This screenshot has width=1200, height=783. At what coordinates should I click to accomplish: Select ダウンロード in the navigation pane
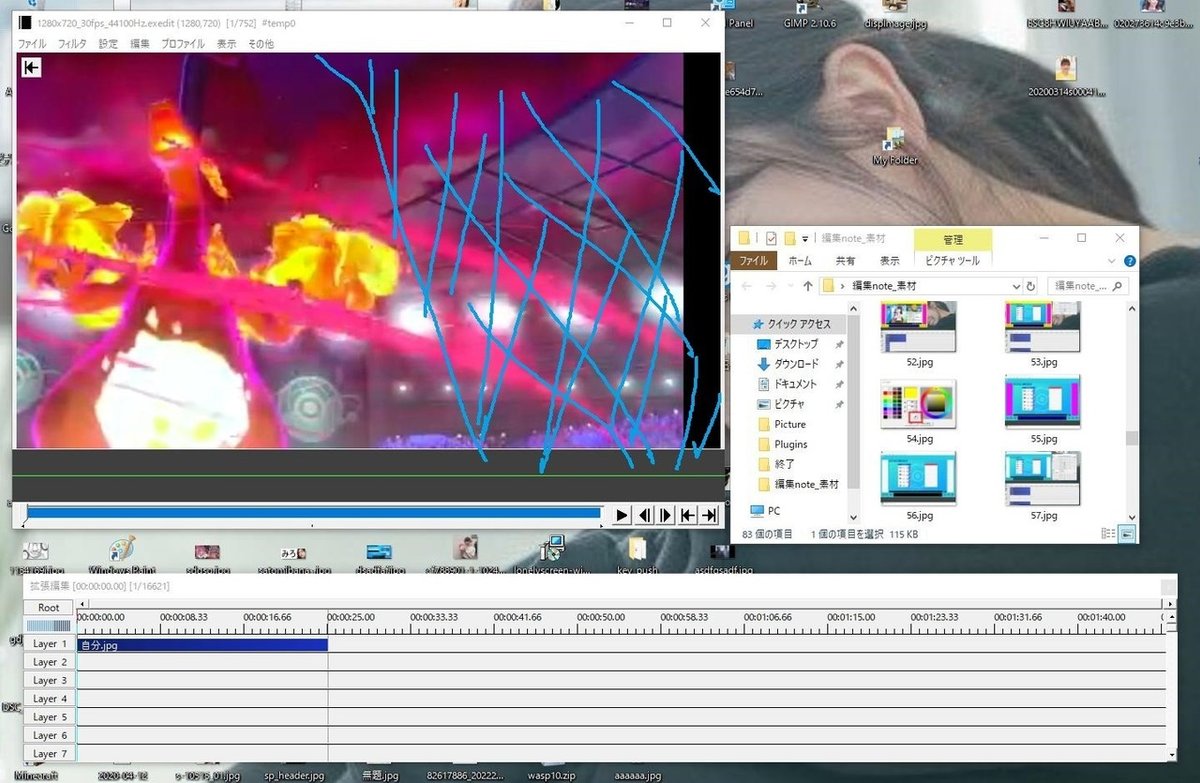795,364
